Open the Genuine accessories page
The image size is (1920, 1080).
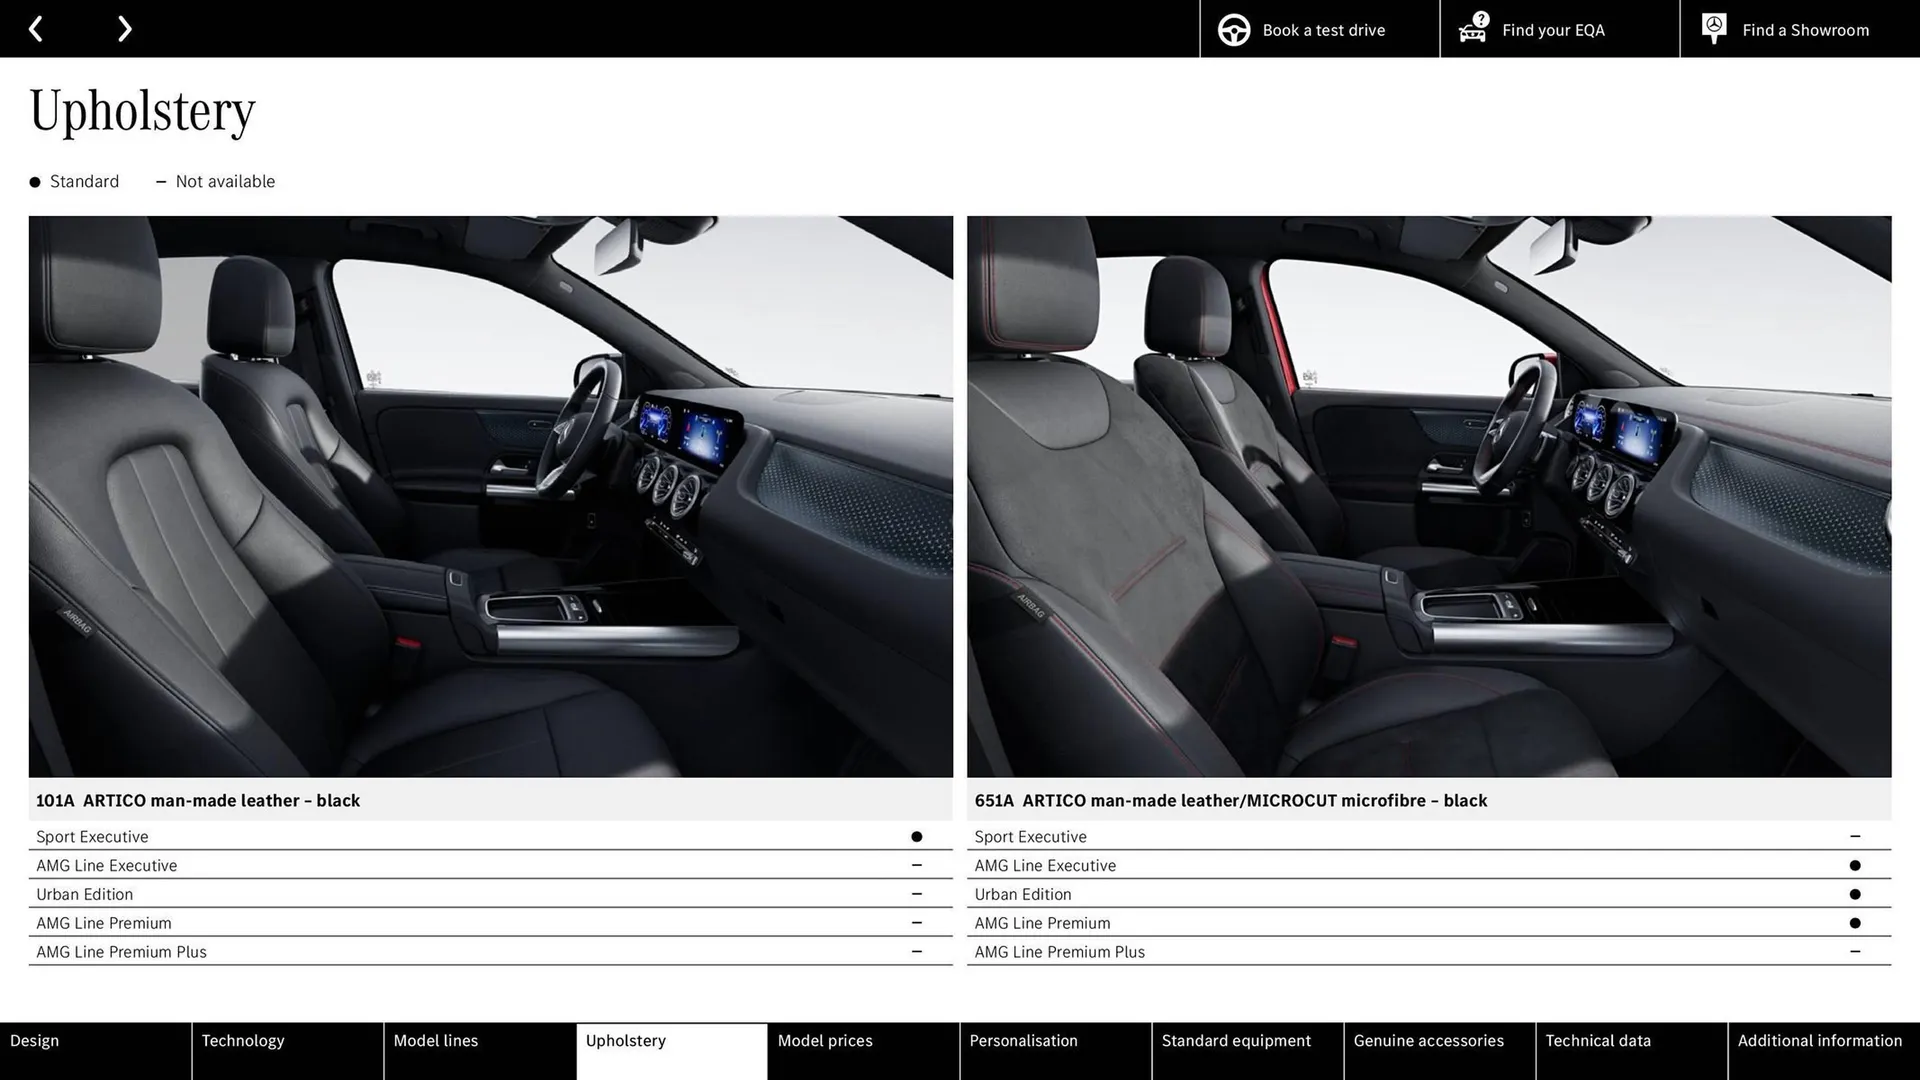pyautogui.click(x=1430, y=1040)
